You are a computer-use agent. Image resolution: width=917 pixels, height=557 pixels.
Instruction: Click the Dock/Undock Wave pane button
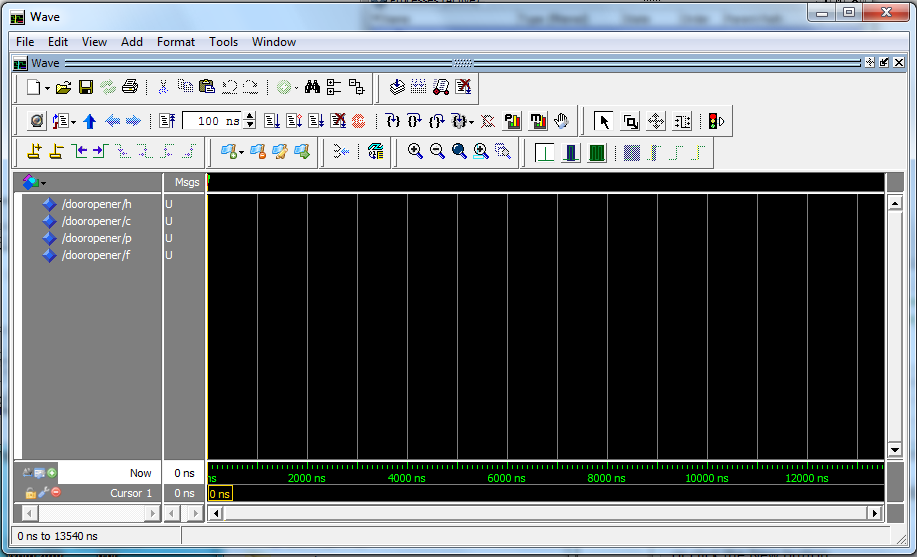coord(884,63)
